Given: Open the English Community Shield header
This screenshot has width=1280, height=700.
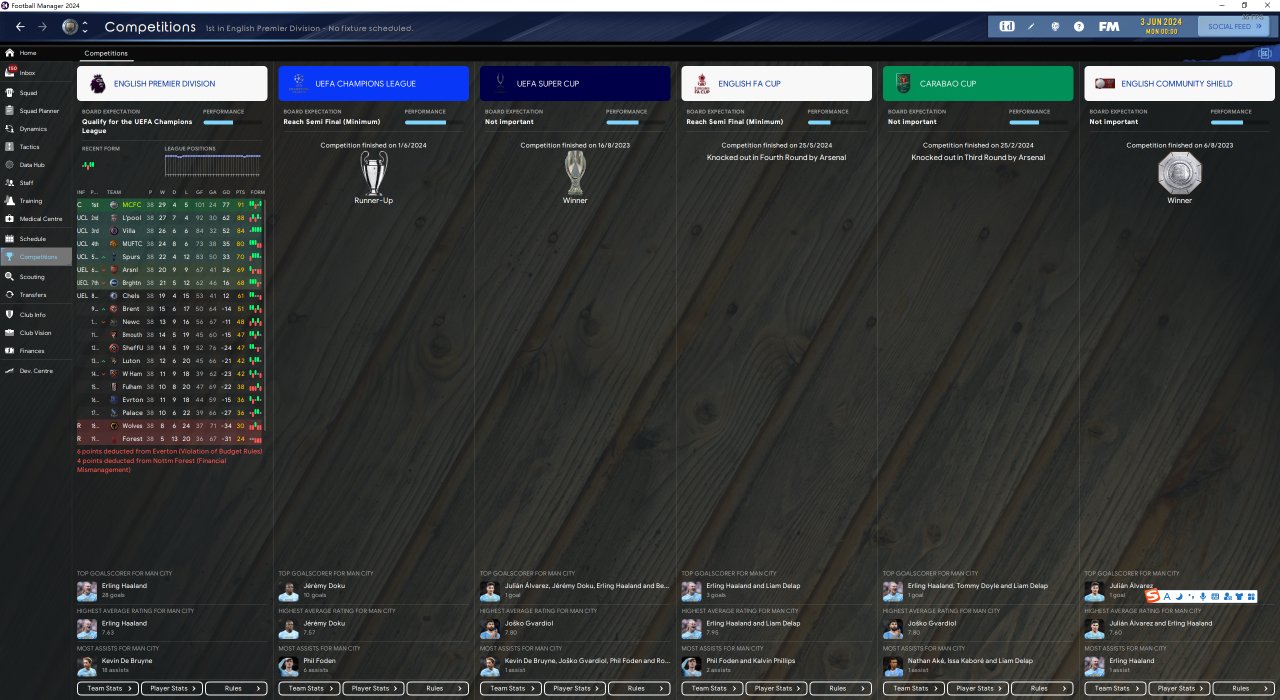Looking at the screenshot, I should coord(1180,84).
